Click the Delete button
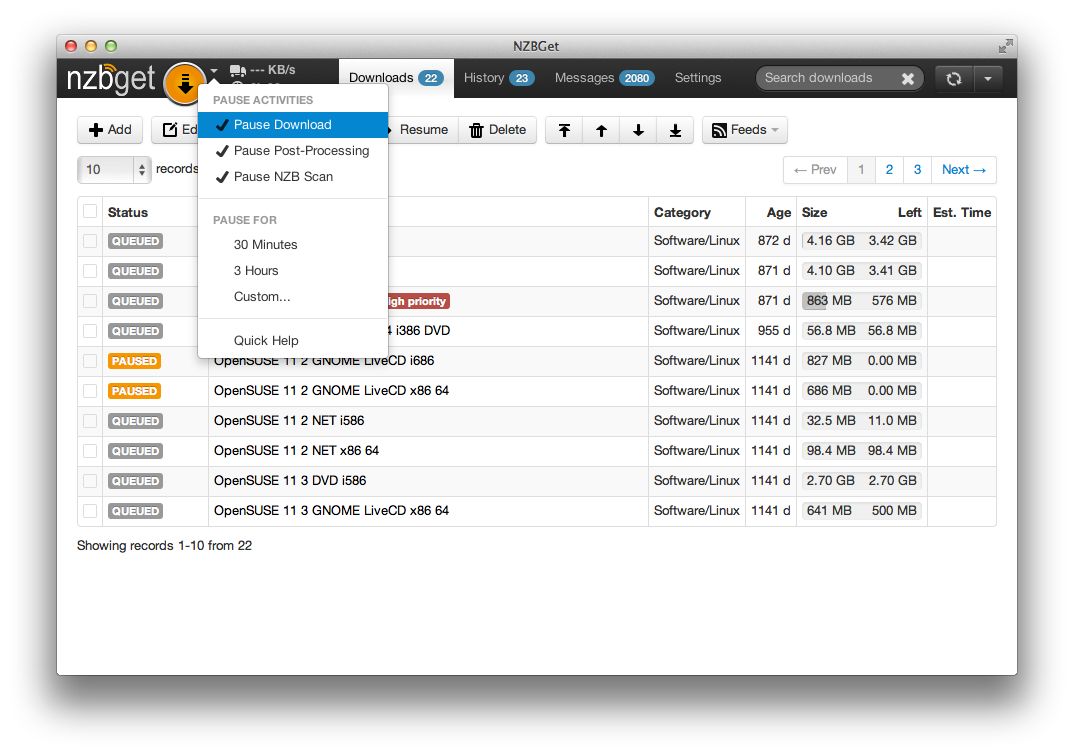Viewport: 1074px width, 754px height. point(497,130)
